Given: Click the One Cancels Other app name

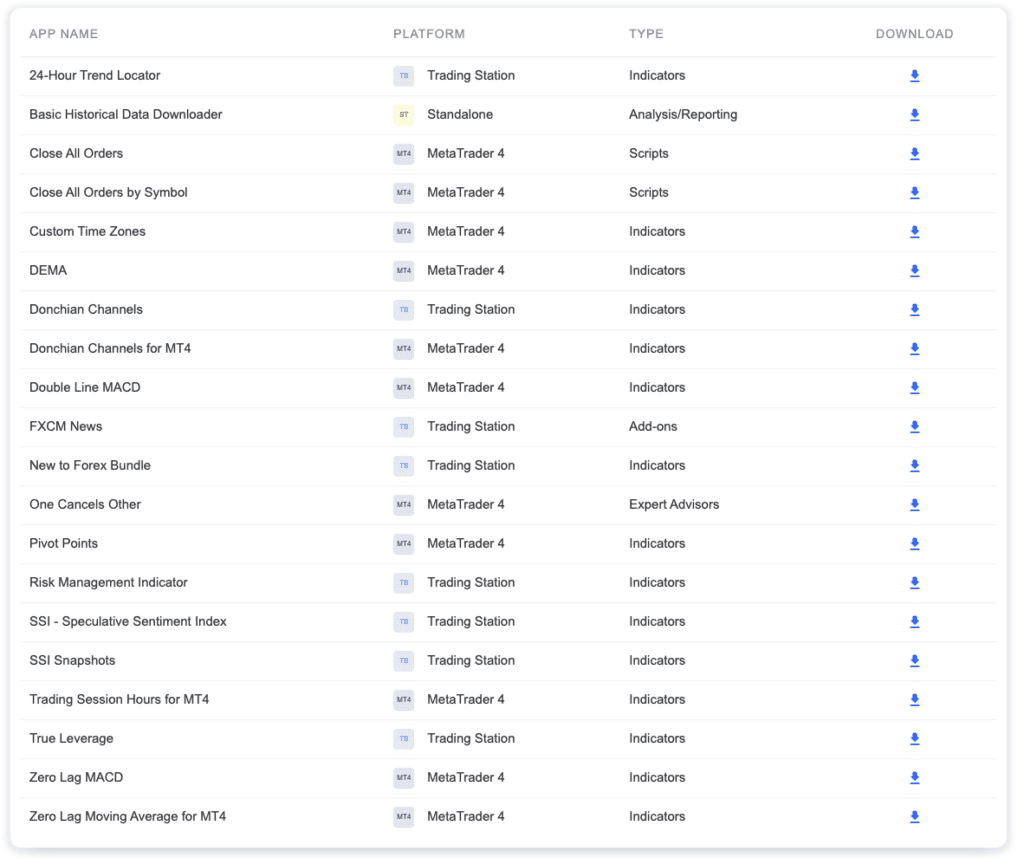Looking at the screenshot, I should [x=85, y=505].
